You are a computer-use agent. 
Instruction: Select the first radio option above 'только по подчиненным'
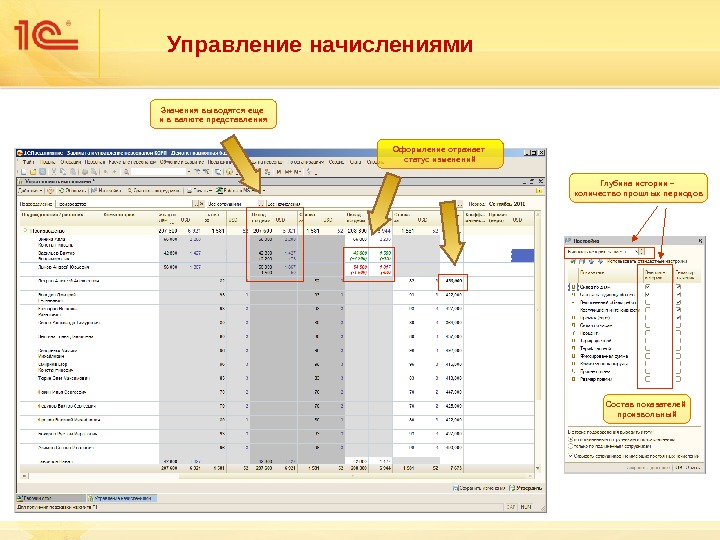pyautogui.click(x=571, y=439)
